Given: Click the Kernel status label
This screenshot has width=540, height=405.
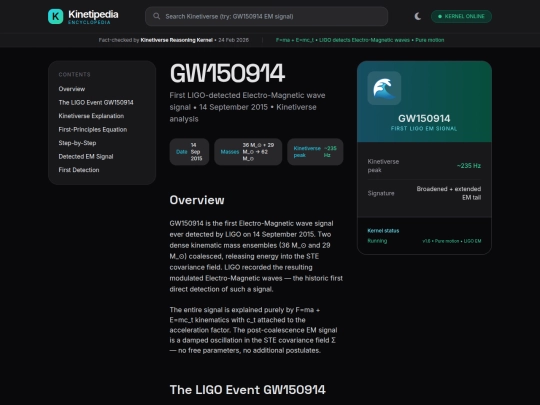Looking at the screenshot, I should click(383, 231).
